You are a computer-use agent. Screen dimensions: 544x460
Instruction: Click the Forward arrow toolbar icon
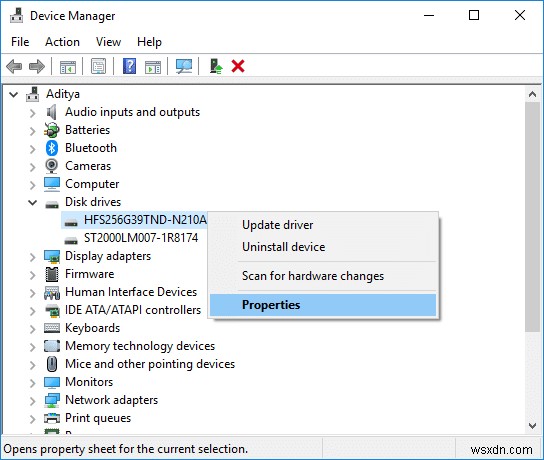tap(37, 66)
